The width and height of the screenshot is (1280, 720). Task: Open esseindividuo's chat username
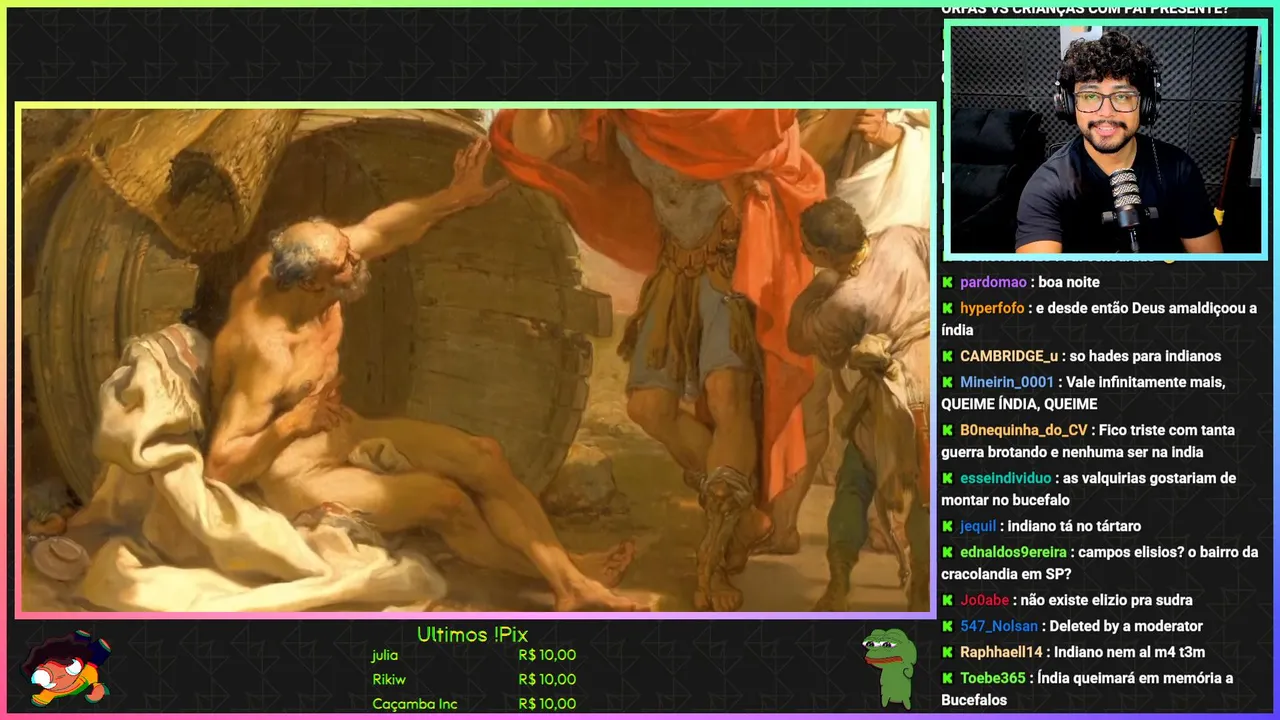tap(1006, 479)
